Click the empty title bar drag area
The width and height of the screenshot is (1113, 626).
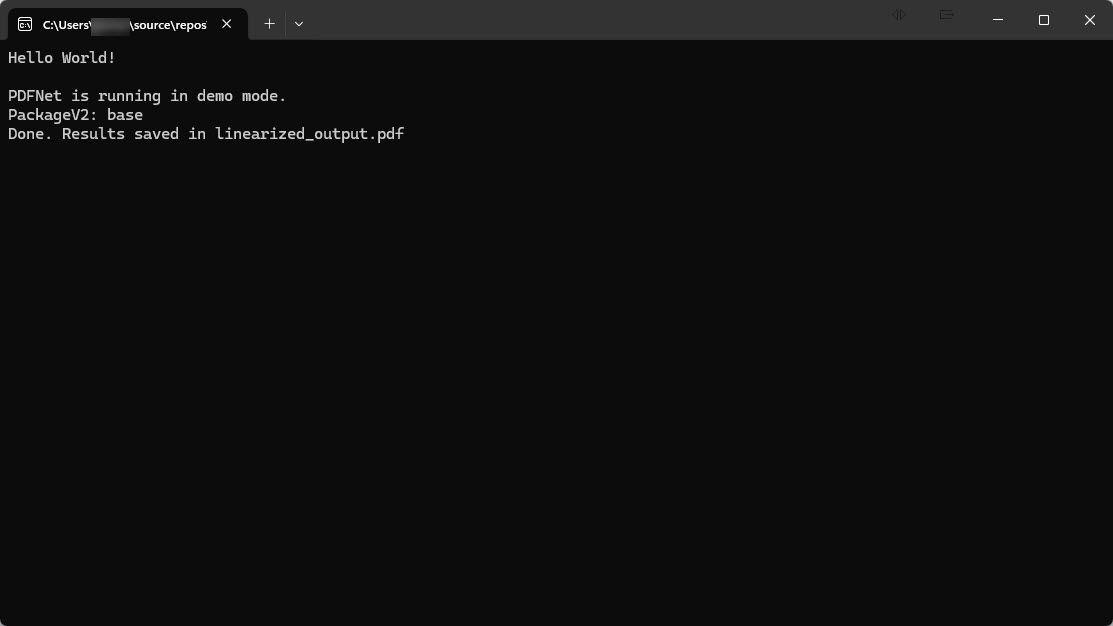[x=600, y=20]
